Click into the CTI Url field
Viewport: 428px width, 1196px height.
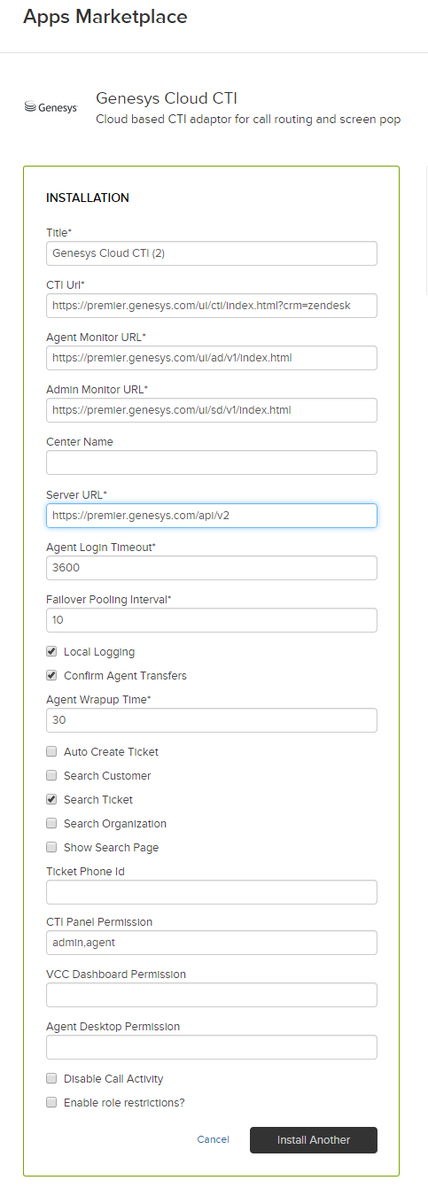tap(211, 306)
